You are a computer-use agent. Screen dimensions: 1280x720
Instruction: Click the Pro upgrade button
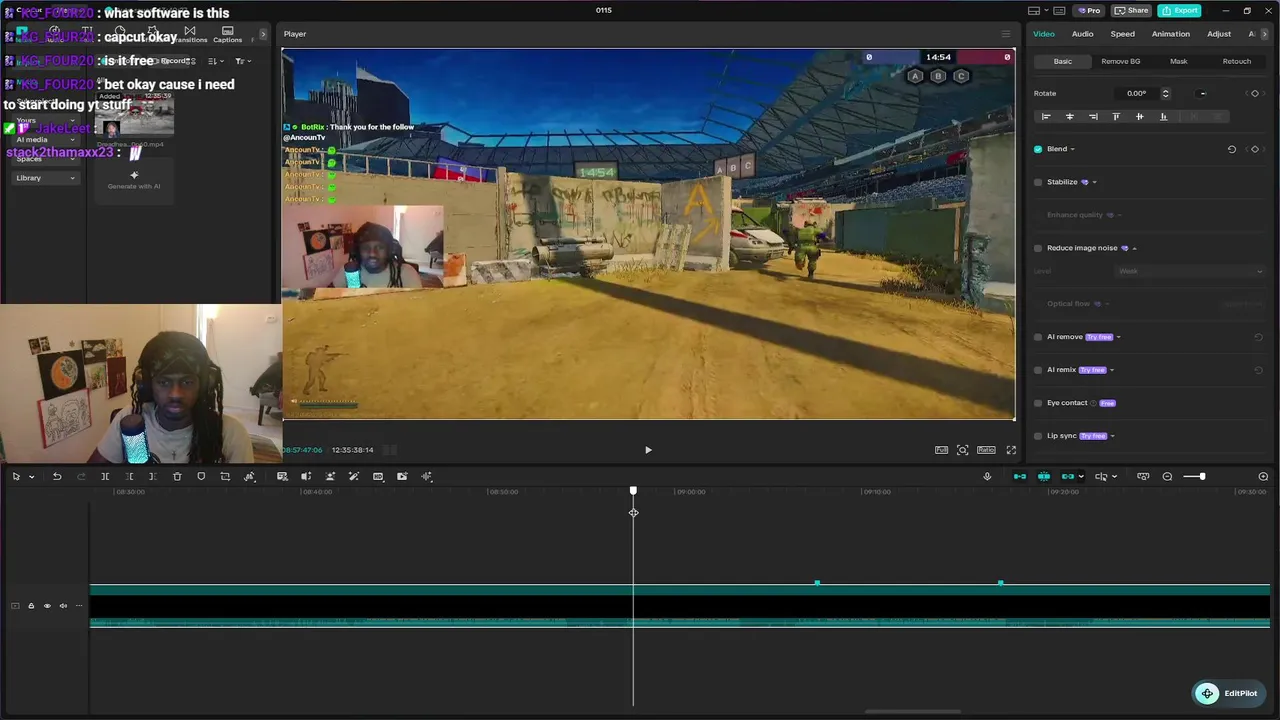[1089, 11]
